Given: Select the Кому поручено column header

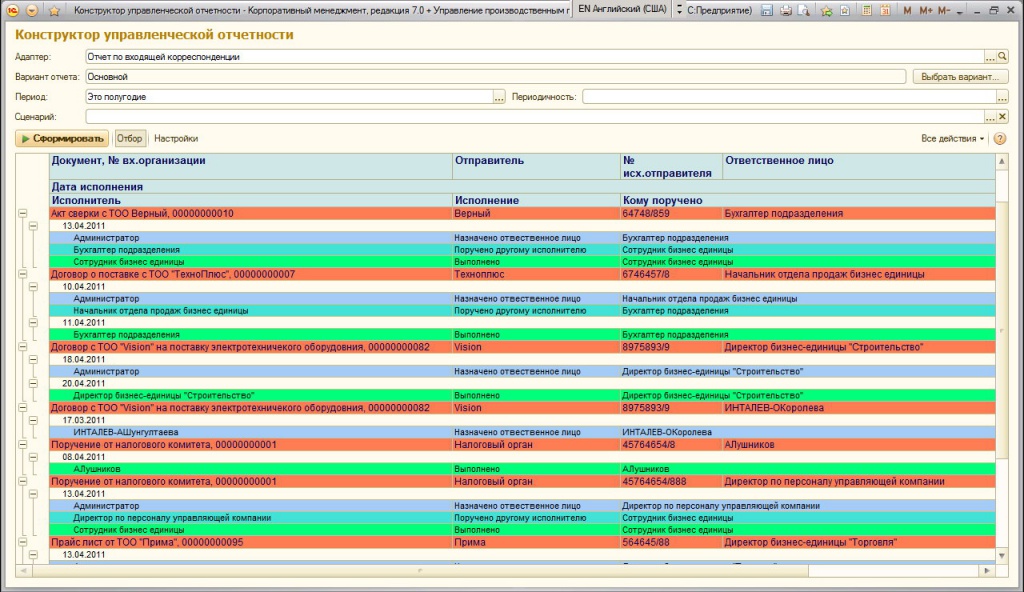Looking at the screenshot, I should click(808, 200).
